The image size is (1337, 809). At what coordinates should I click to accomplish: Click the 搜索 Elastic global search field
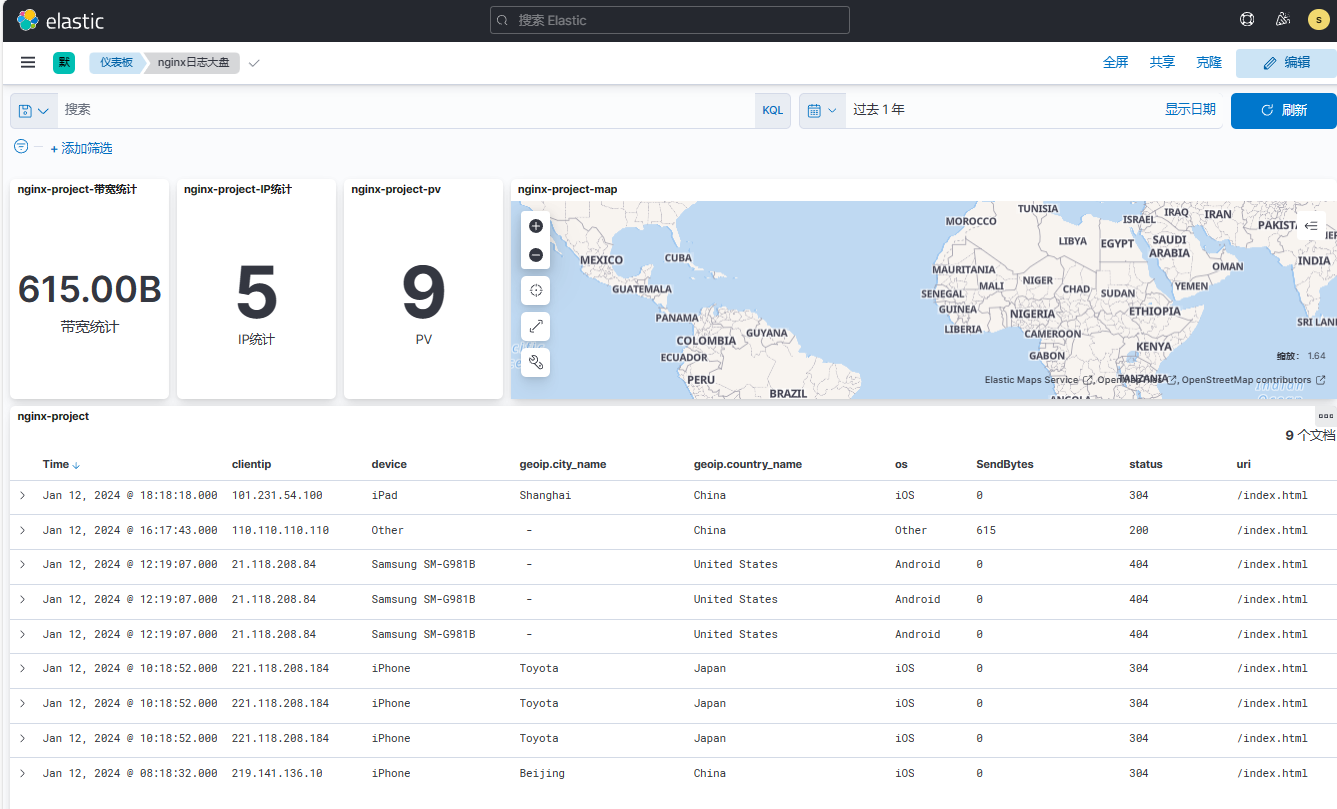[670, 20]
